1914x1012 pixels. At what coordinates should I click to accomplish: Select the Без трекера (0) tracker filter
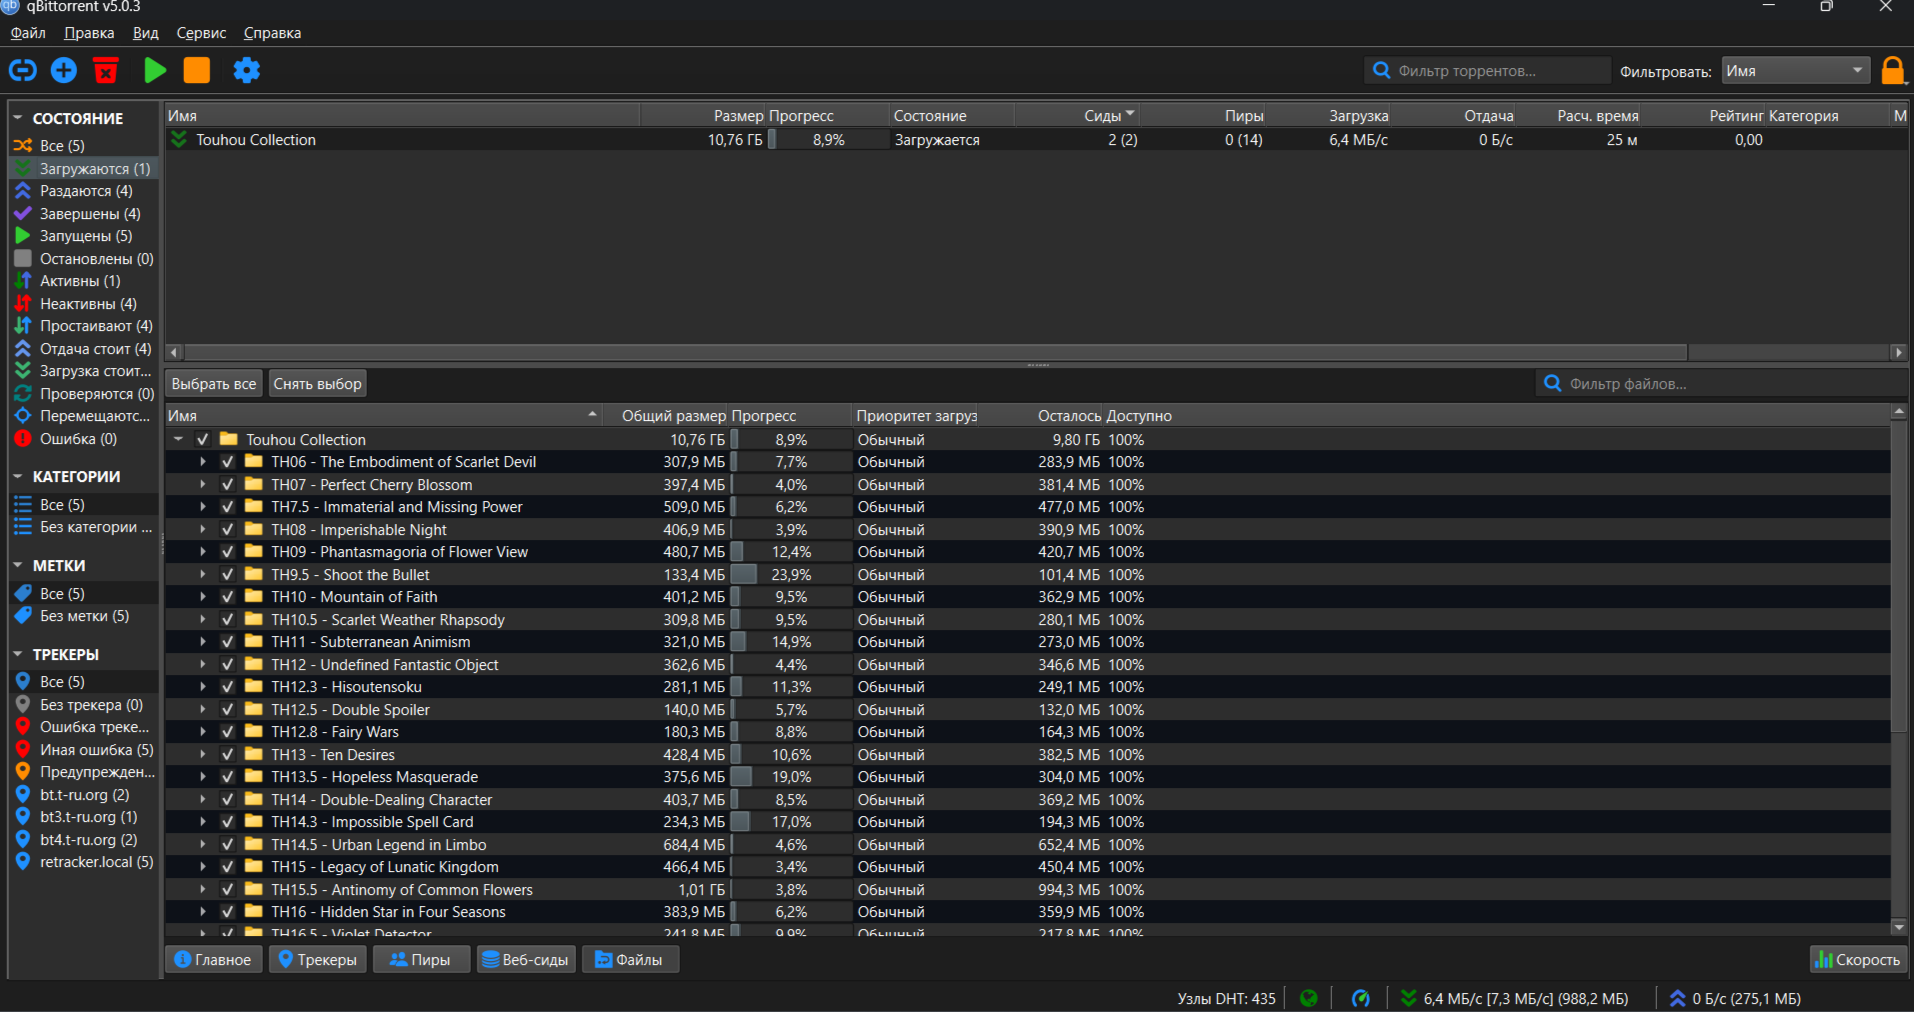point(84,705)
